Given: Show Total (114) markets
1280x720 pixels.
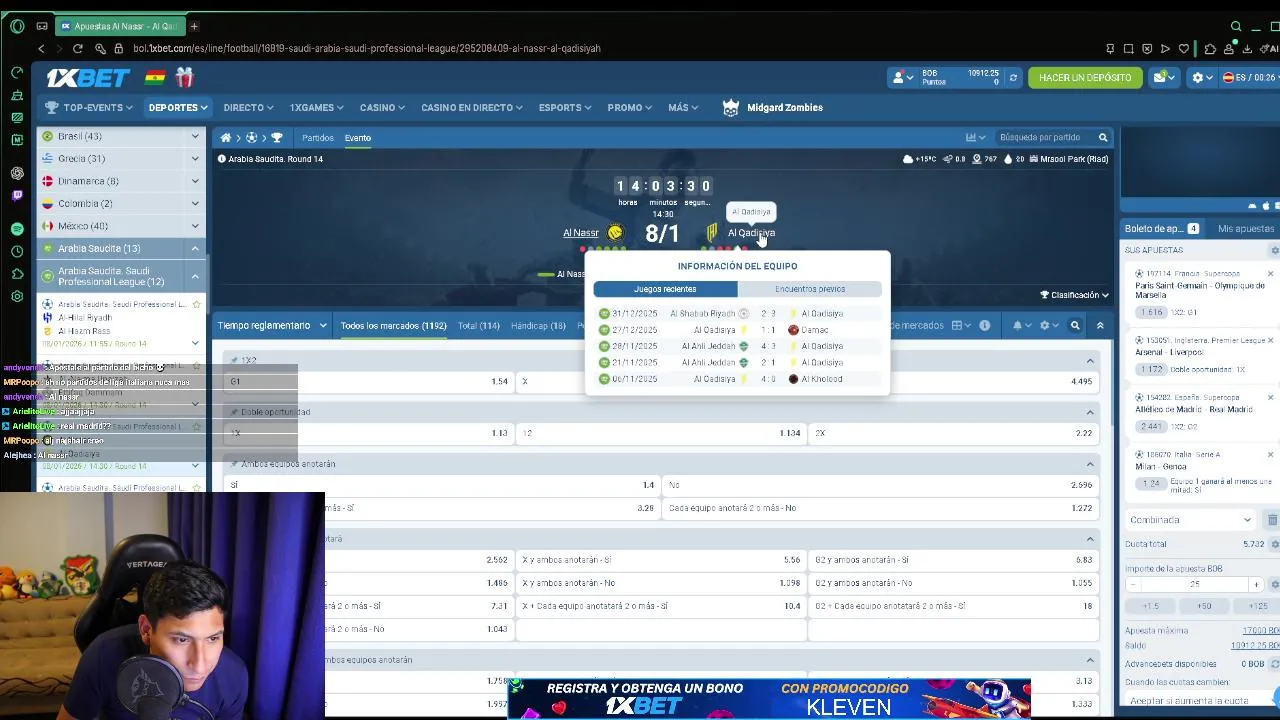Looking at the screenshot, I should [478, 325].
